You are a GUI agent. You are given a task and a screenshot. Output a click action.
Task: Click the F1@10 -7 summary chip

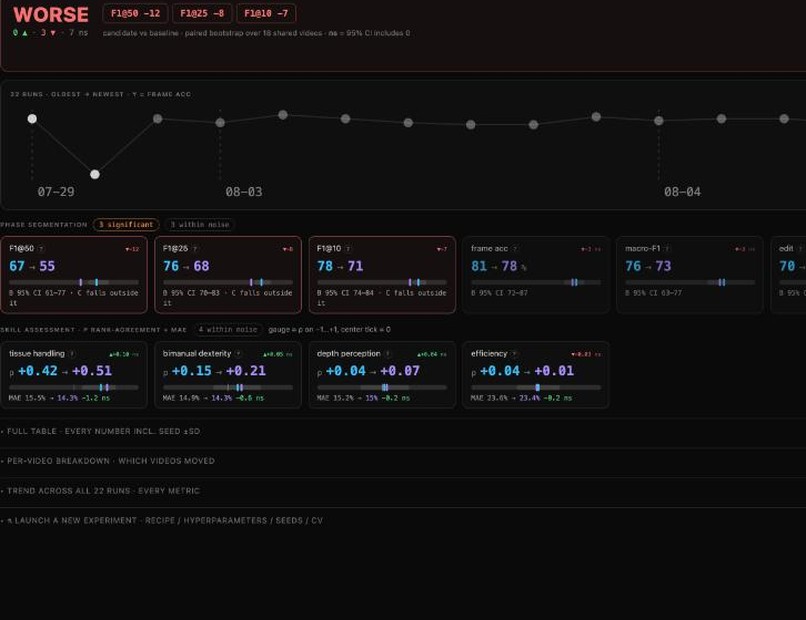(x=266, y=13)
